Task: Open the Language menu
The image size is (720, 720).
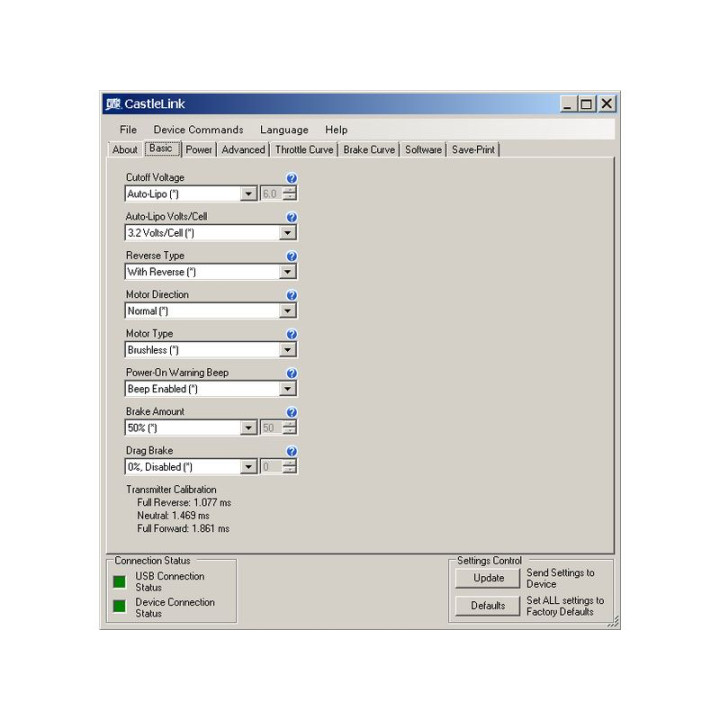Action: tap(284, 130)
